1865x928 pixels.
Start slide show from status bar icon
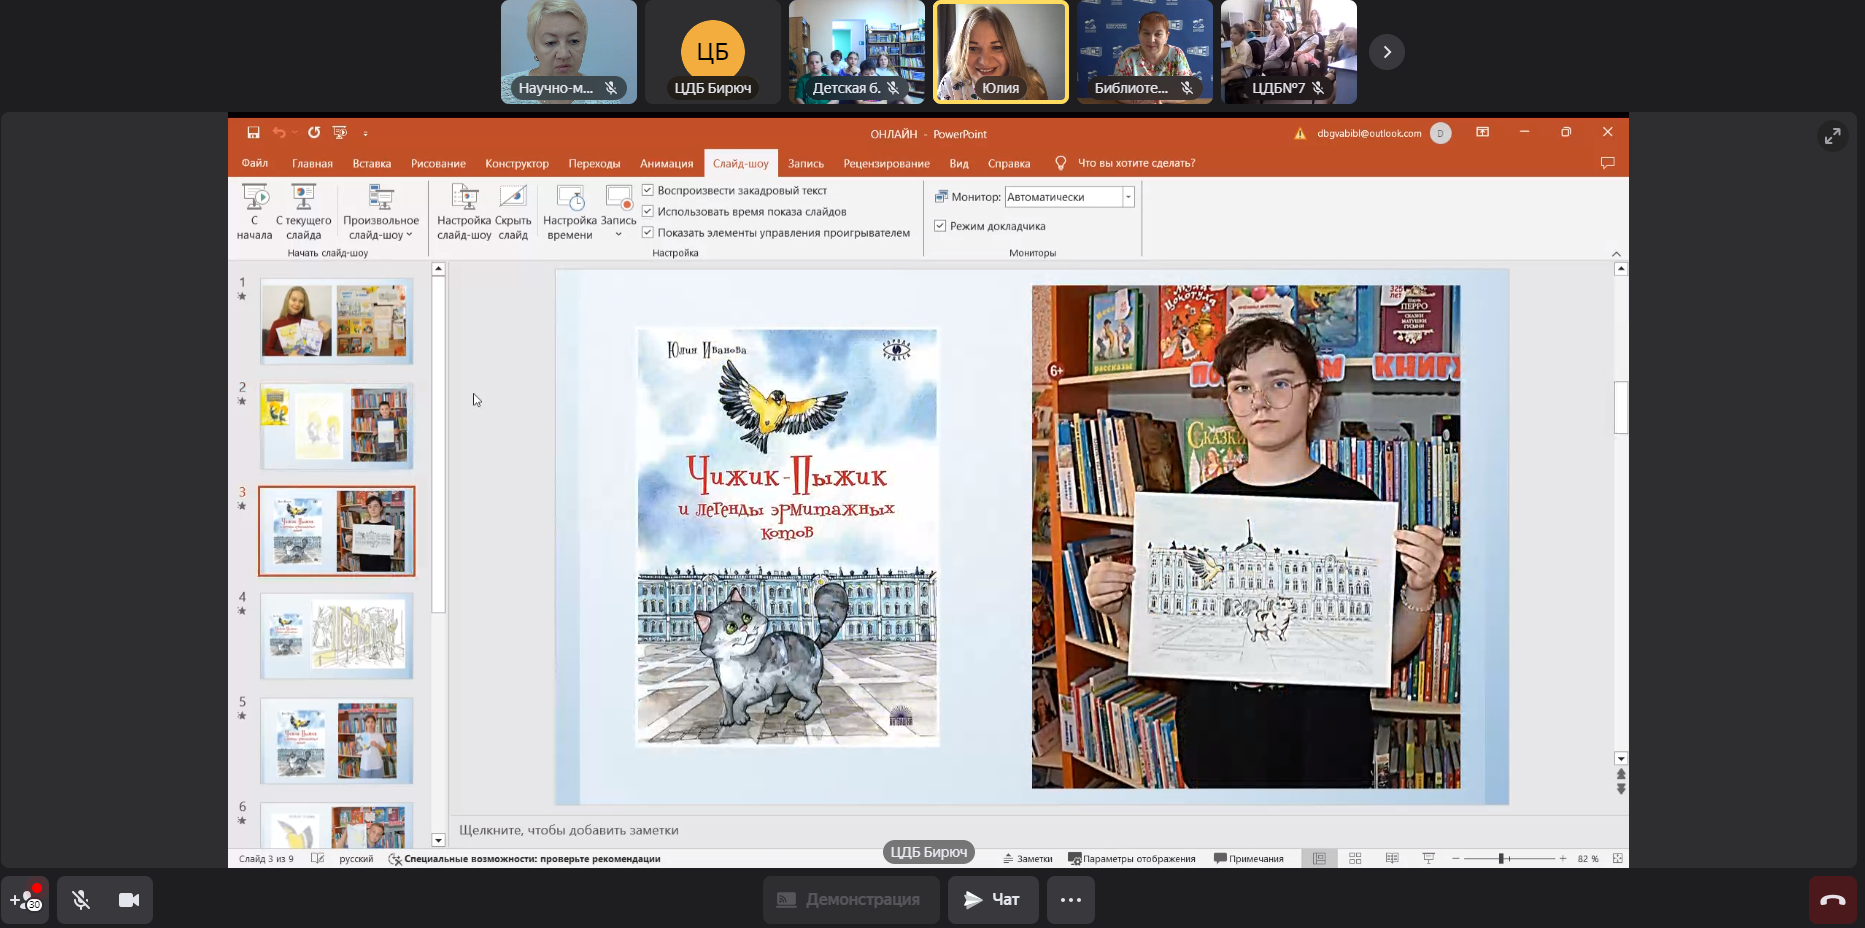click(1429, 859)
